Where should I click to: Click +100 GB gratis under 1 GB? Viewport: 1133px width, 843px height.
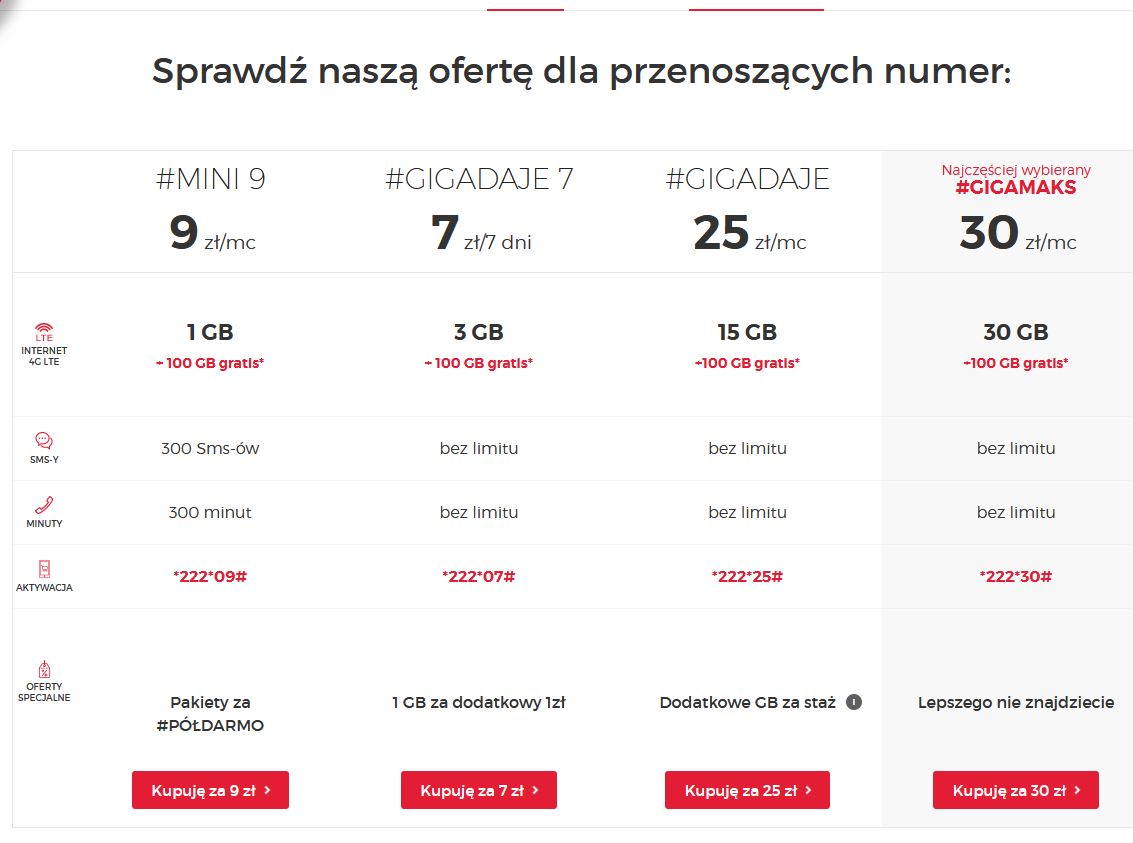(210, 363)
